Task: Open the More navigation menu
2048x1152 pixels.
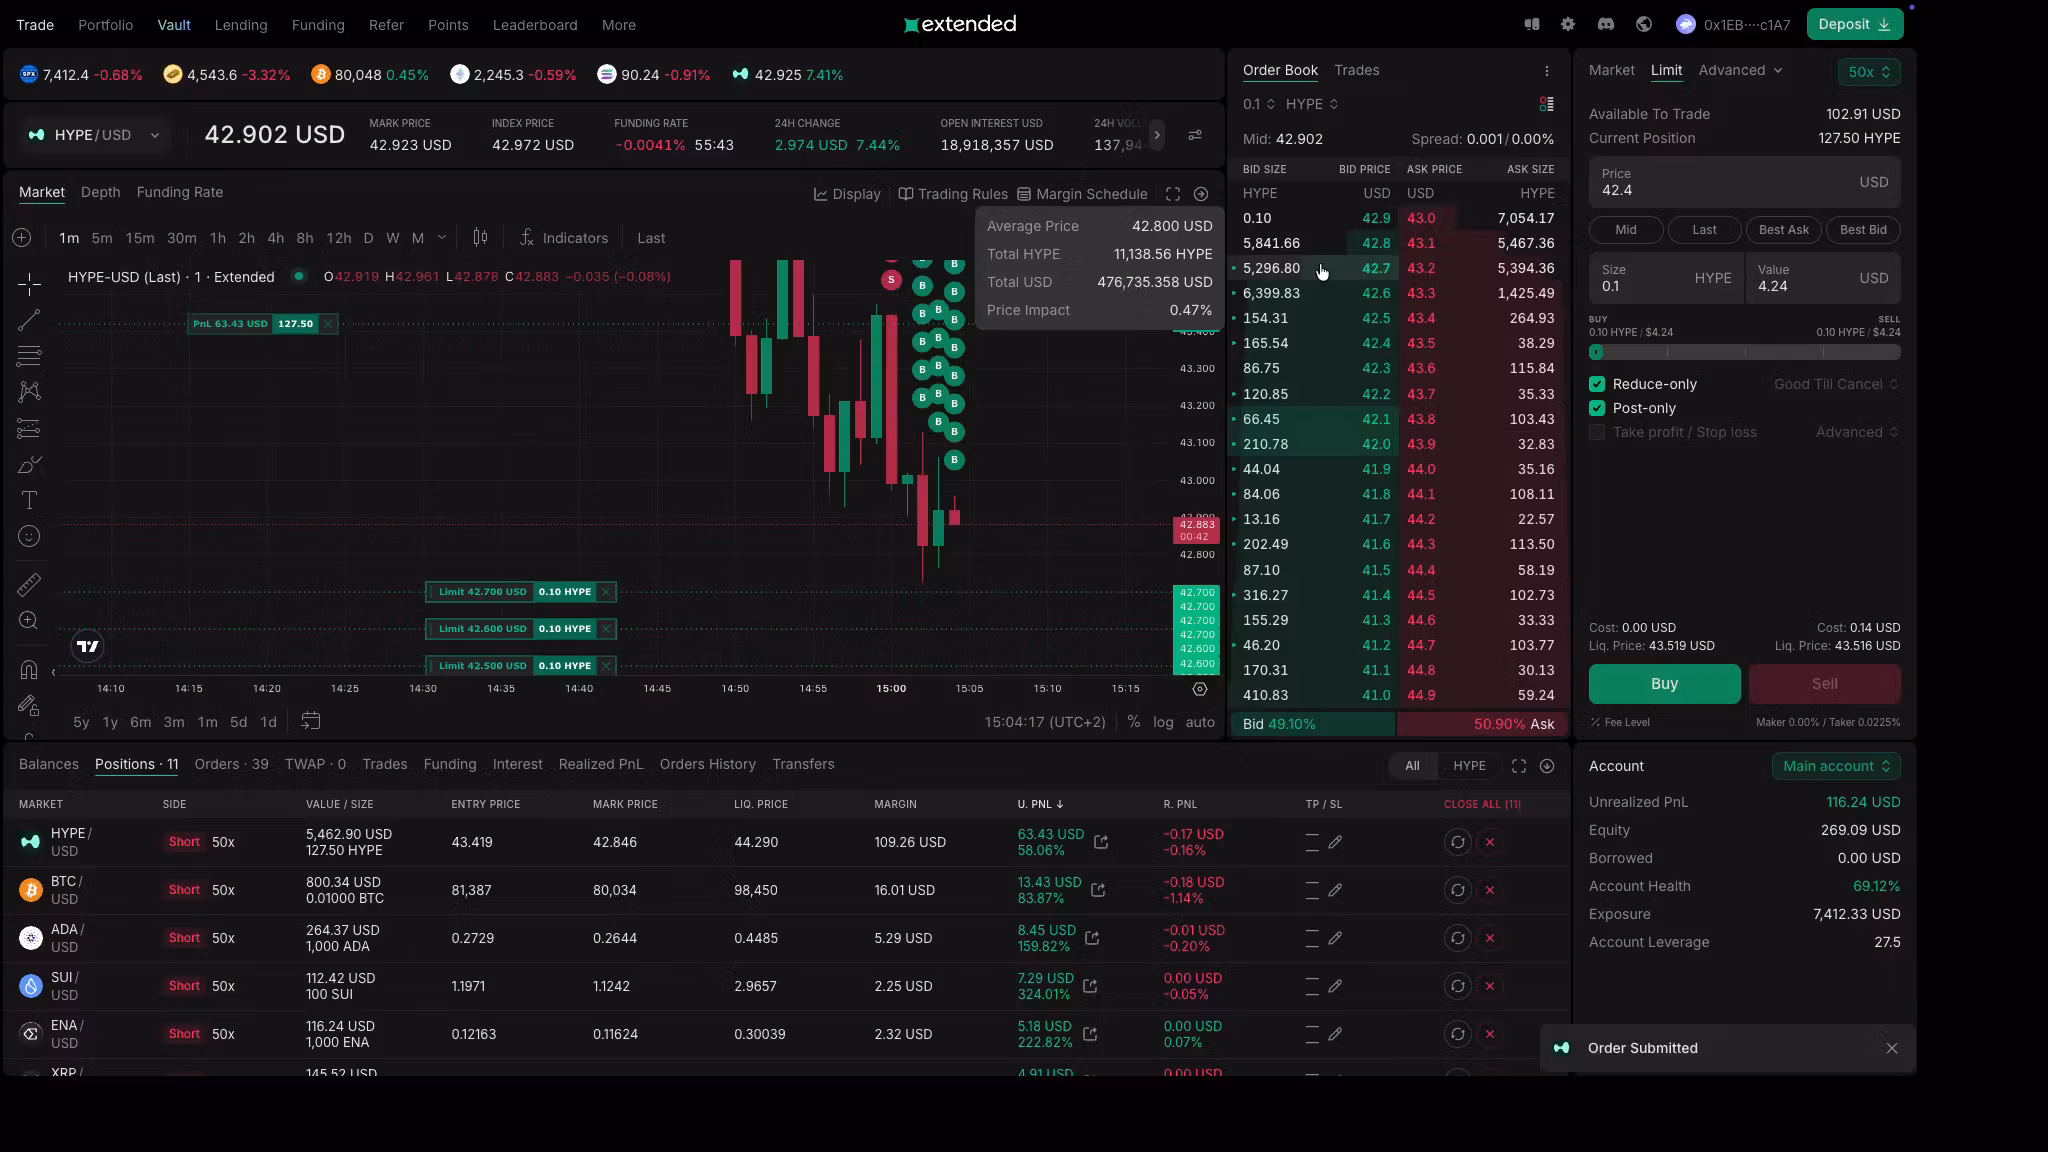Action: pos(619,25)
